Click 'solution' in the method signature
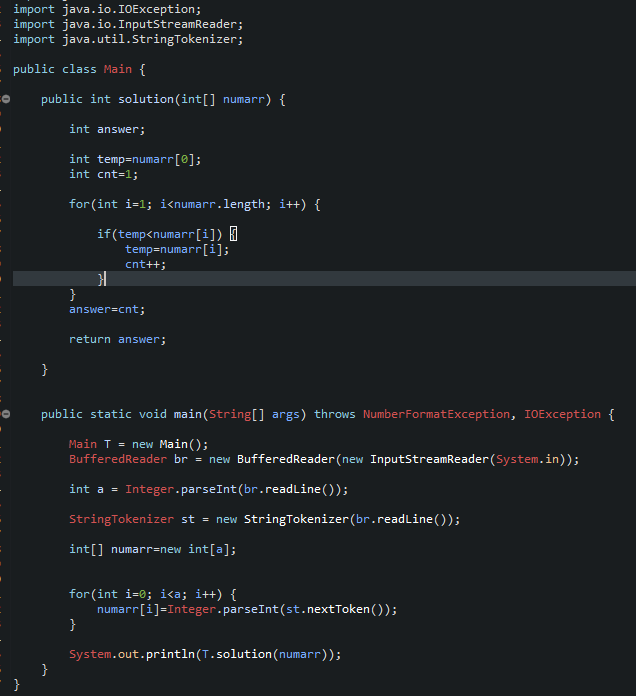 [x=146, y=99]
